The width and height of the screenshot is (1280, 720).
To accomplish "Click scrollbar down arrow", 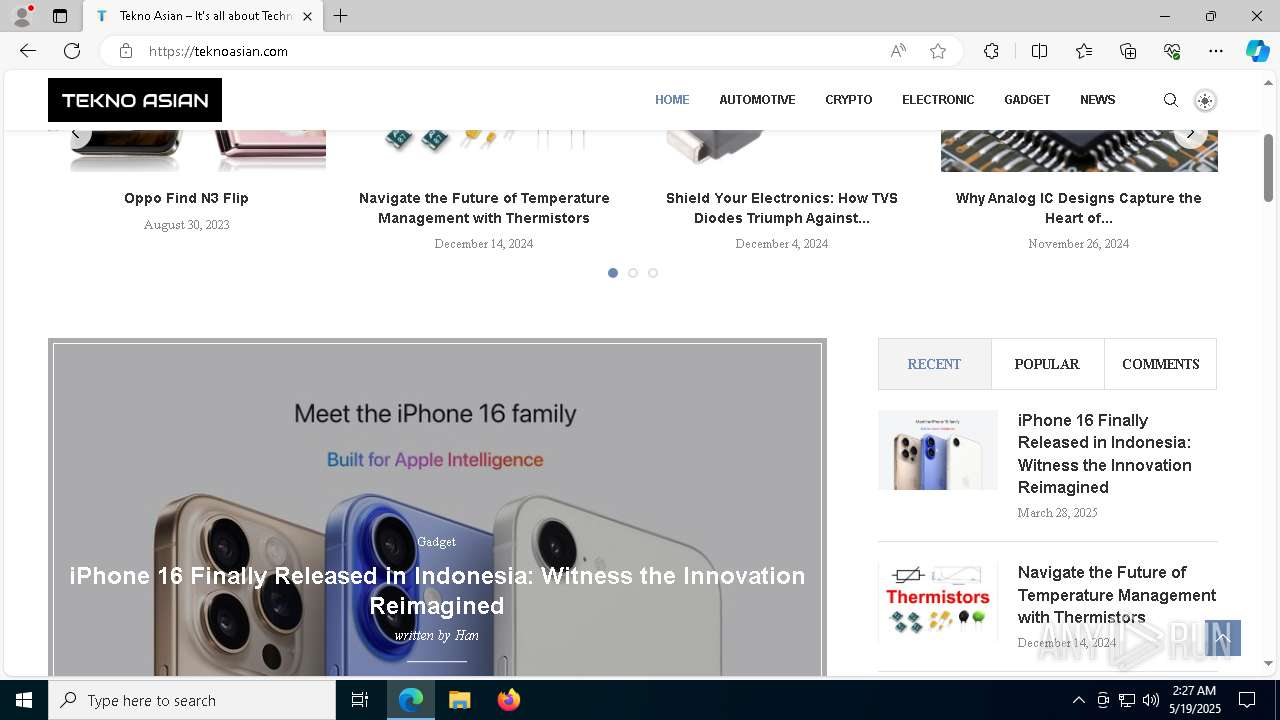I will (1268, 663).
